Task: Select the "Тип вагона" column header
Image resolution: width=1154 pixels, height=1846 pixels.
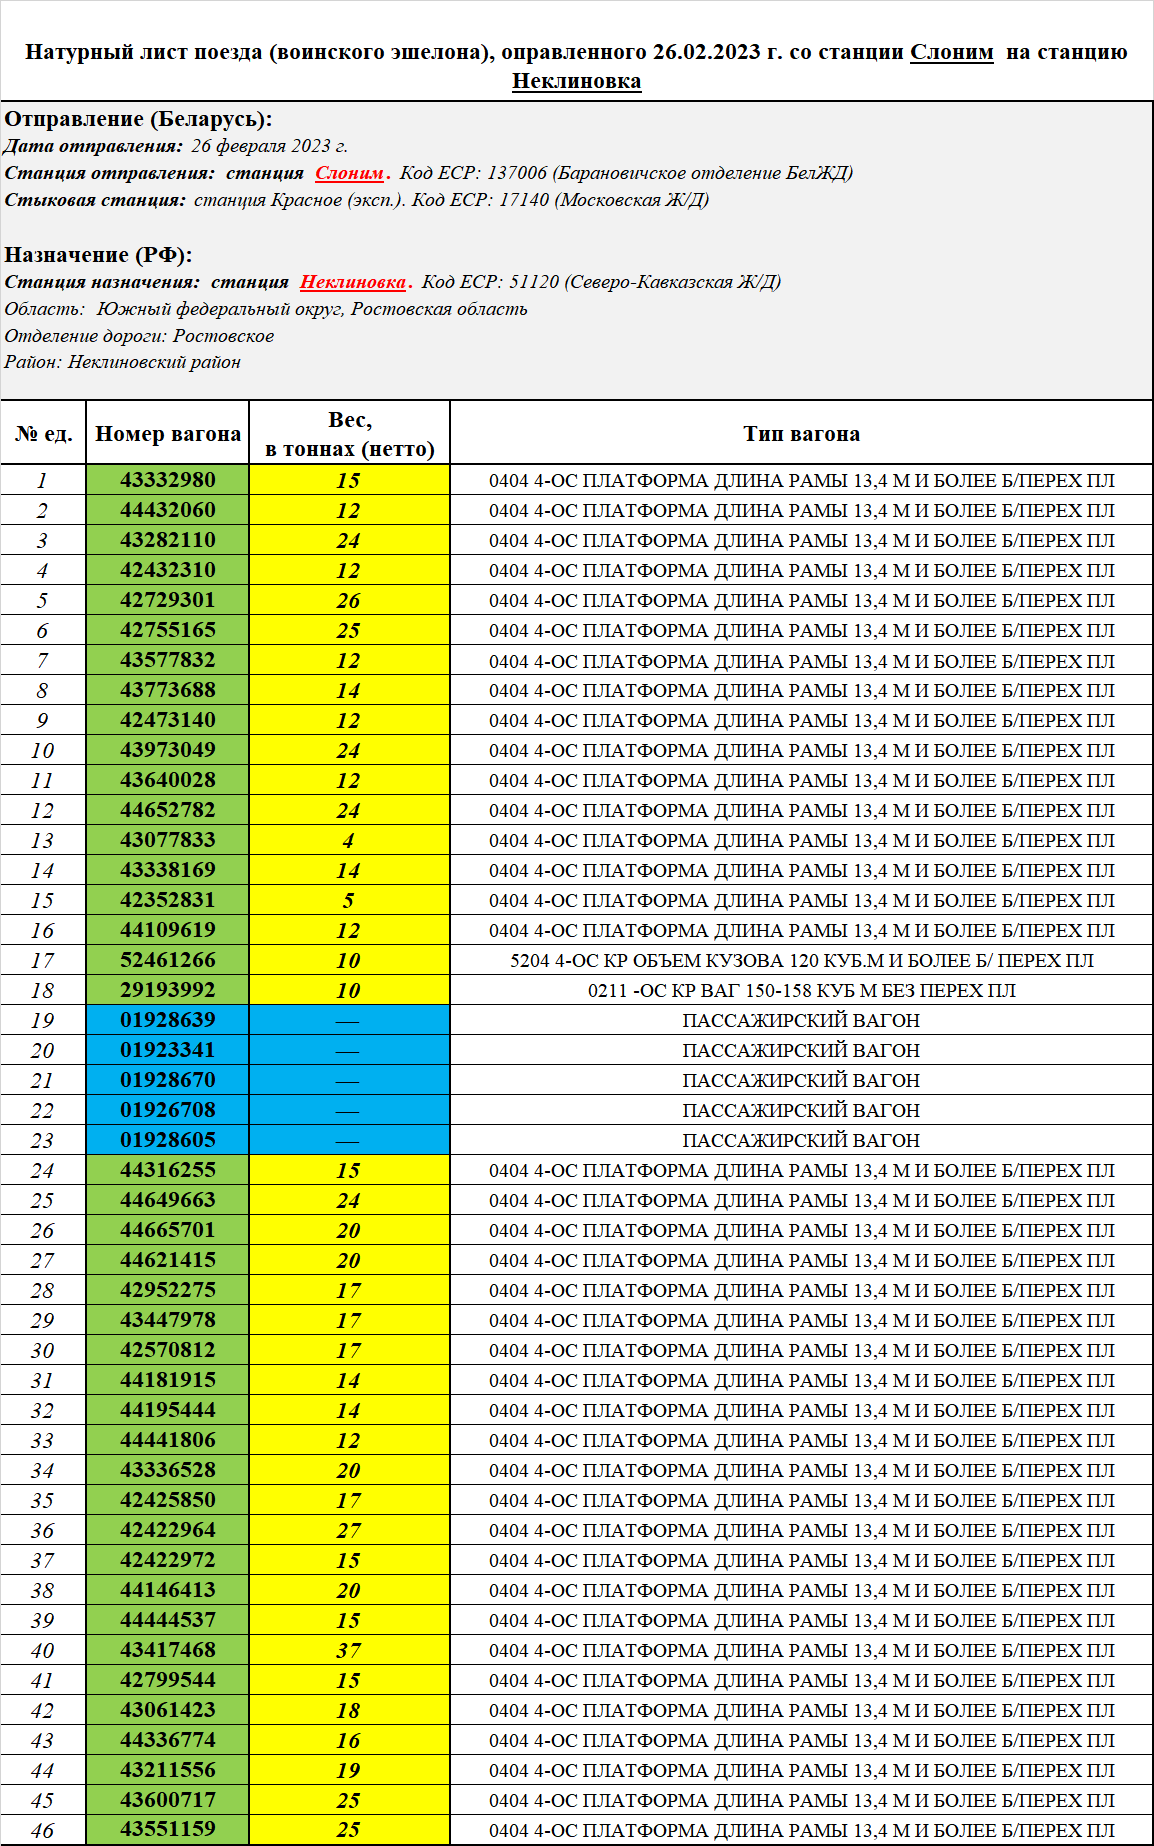Action: point(801,434)
